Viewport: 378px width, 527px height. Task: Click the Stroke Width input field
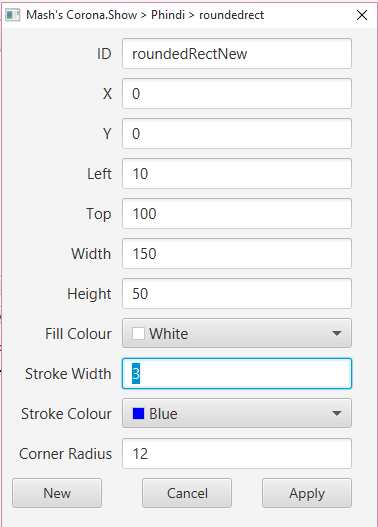[x=237, y=373]
